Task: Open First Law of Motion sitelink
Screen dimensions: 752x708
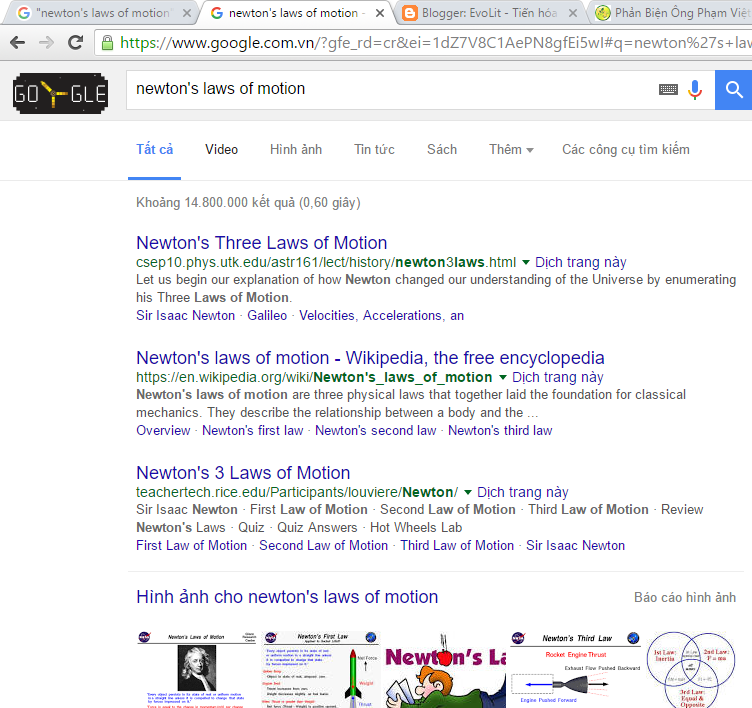Action: click(x=191, y=546)
